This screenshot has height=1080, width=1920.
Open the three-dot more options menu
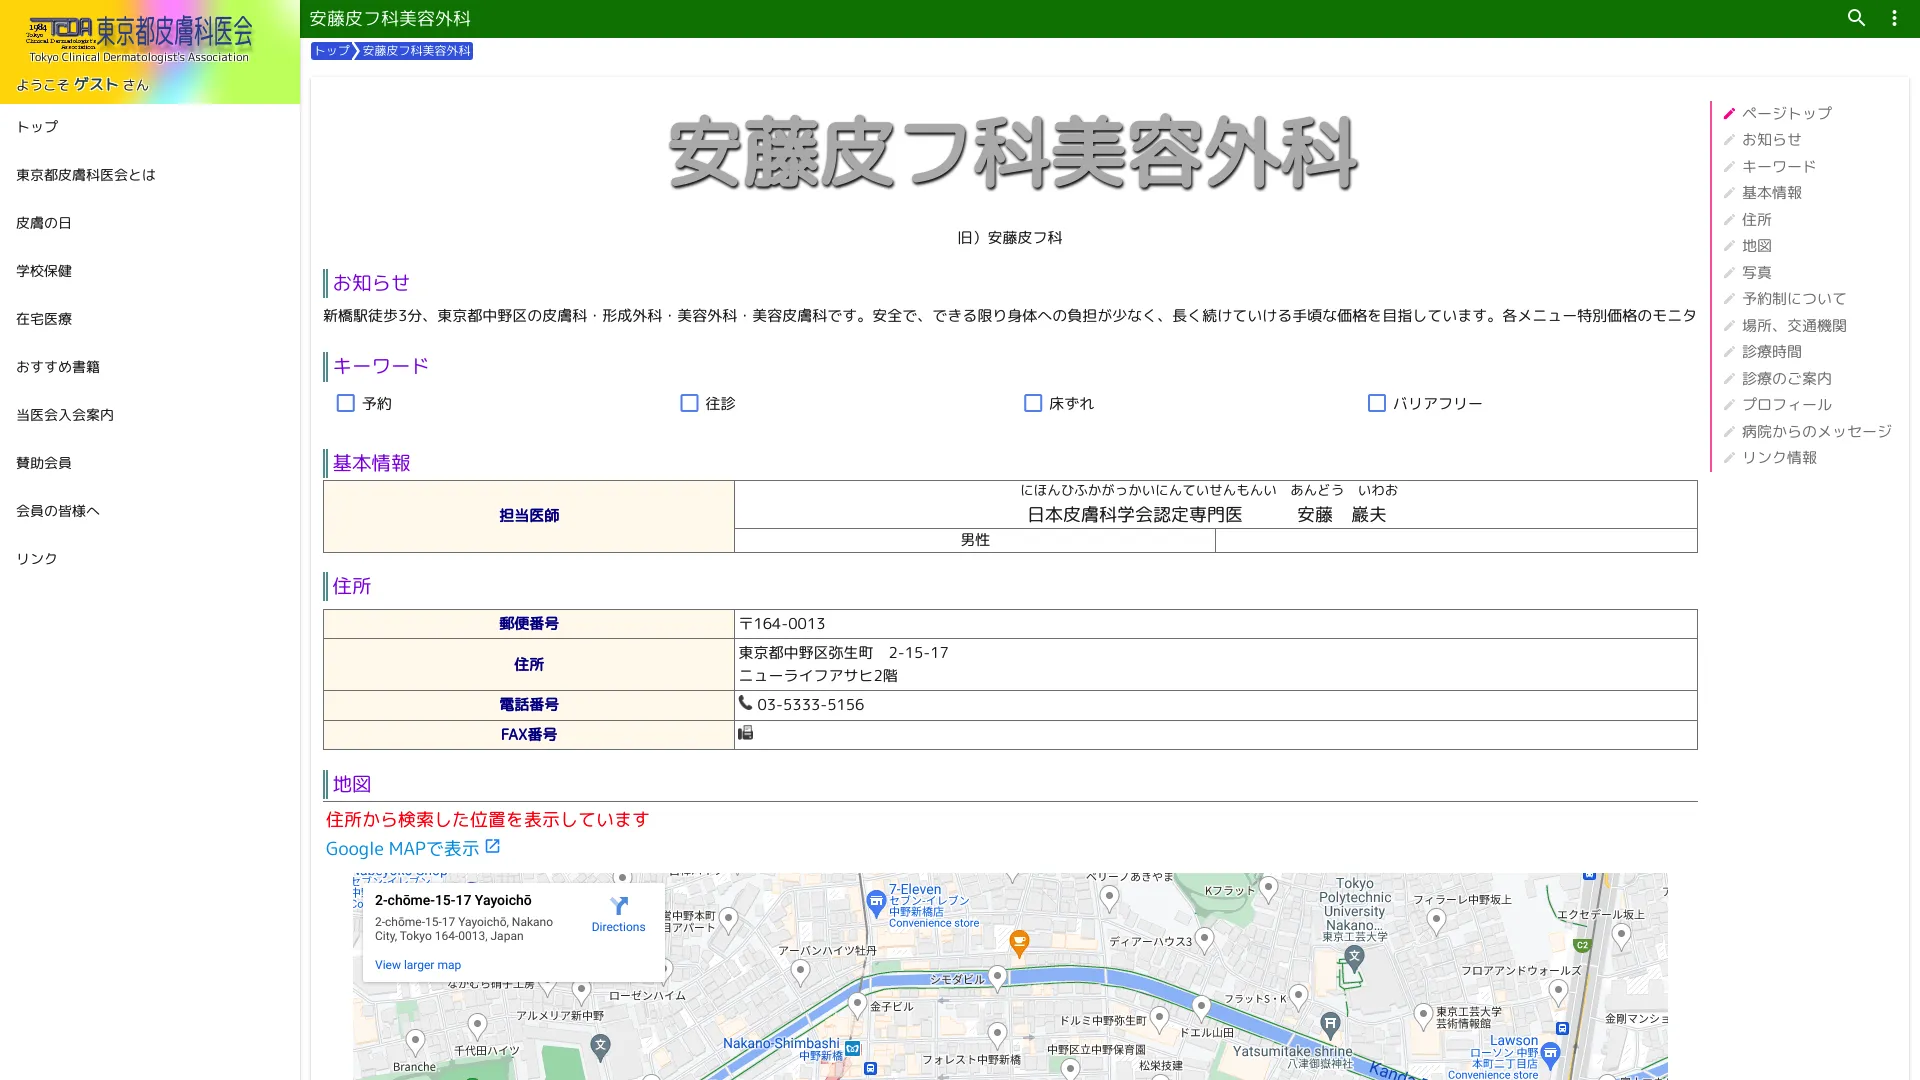(1894, 18)
